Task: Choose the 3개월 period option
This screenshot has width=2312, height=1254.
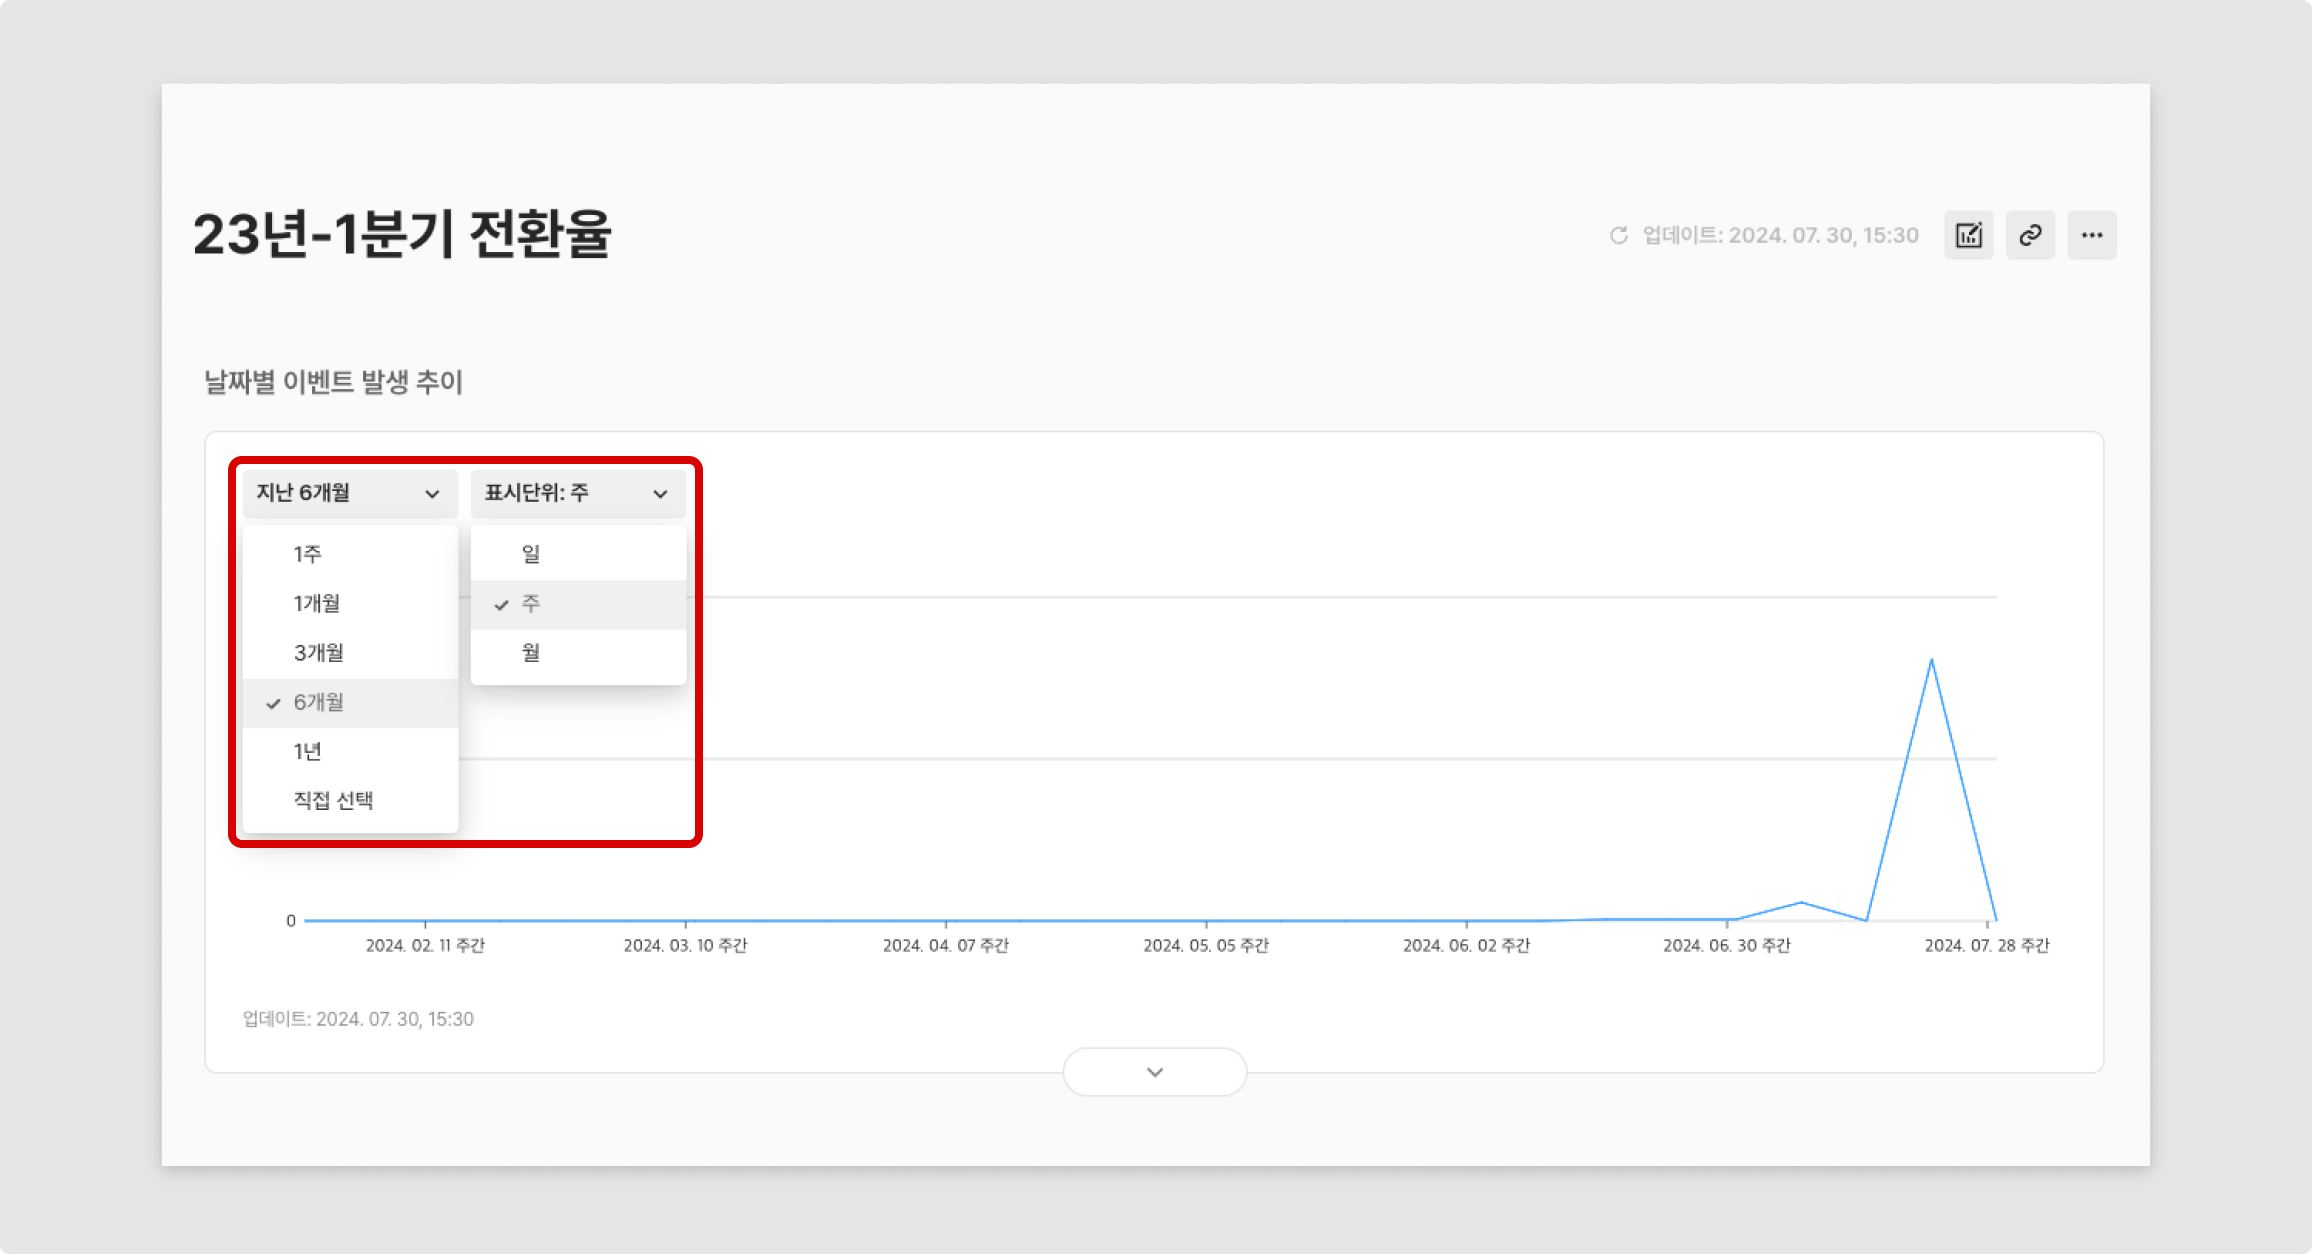Action: [319, 653]
